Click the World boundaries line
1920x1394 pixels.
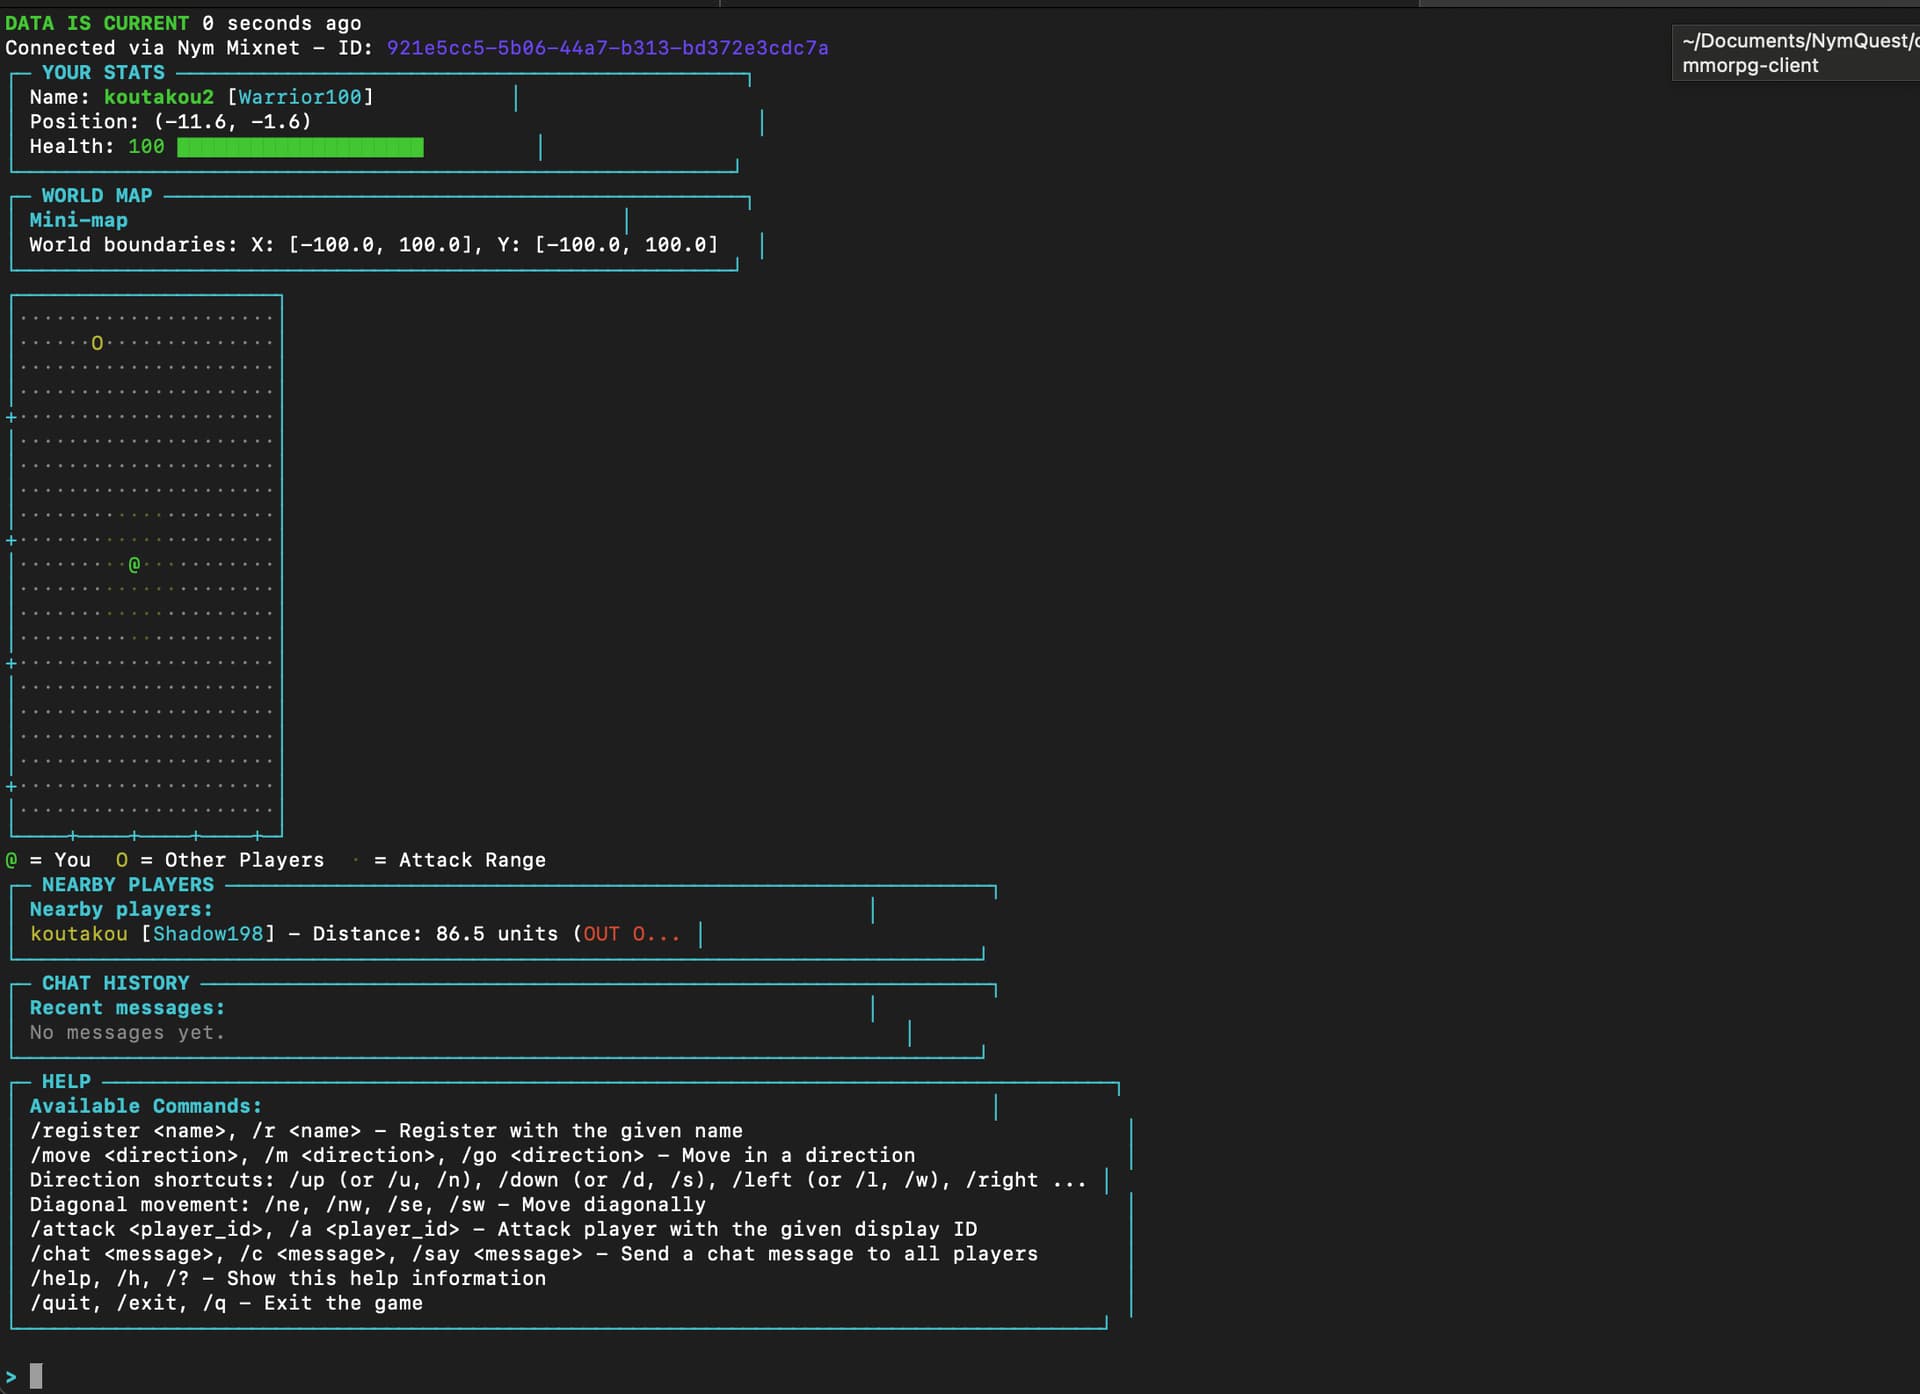[374, 245]
